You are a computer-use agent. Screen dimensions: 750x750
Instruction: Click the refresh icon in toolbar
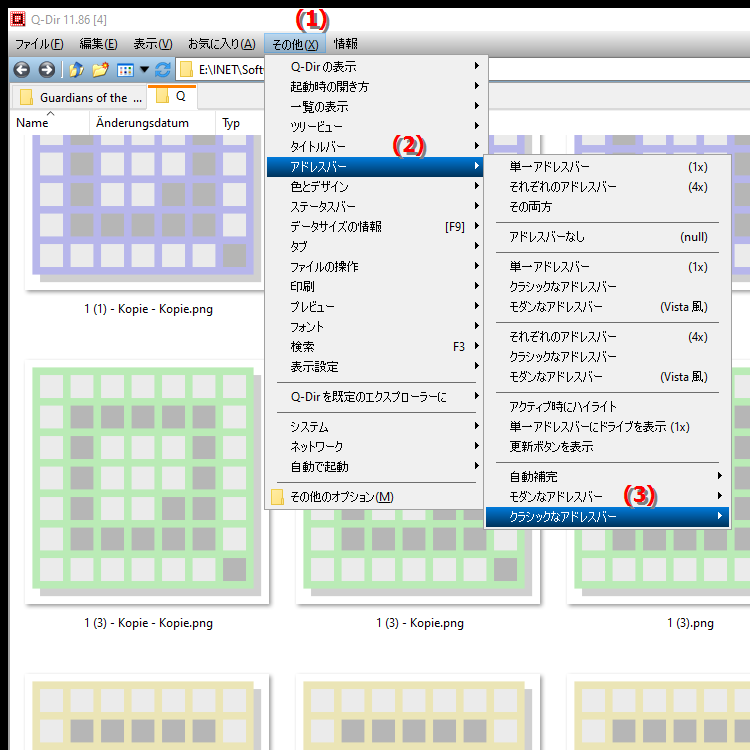tap(163, 70)
